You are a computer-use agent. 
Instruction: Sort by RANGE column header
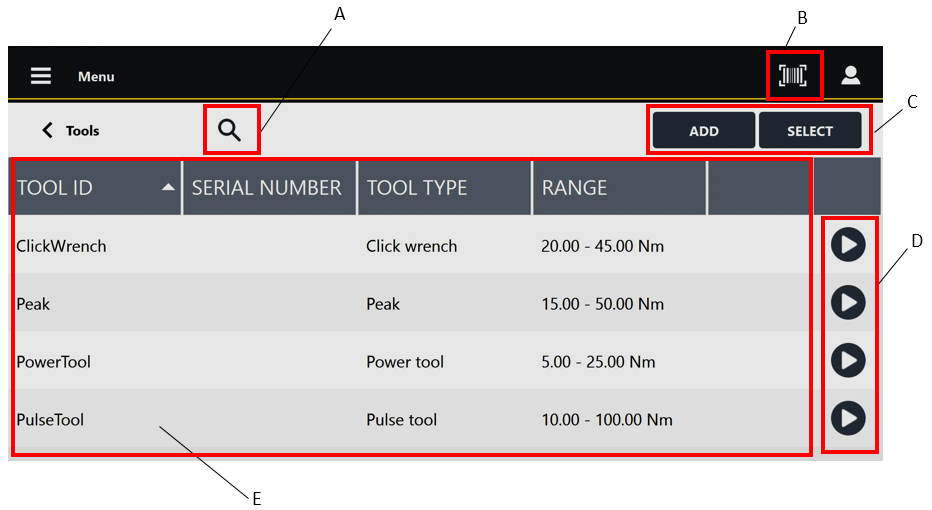point(575,188)
